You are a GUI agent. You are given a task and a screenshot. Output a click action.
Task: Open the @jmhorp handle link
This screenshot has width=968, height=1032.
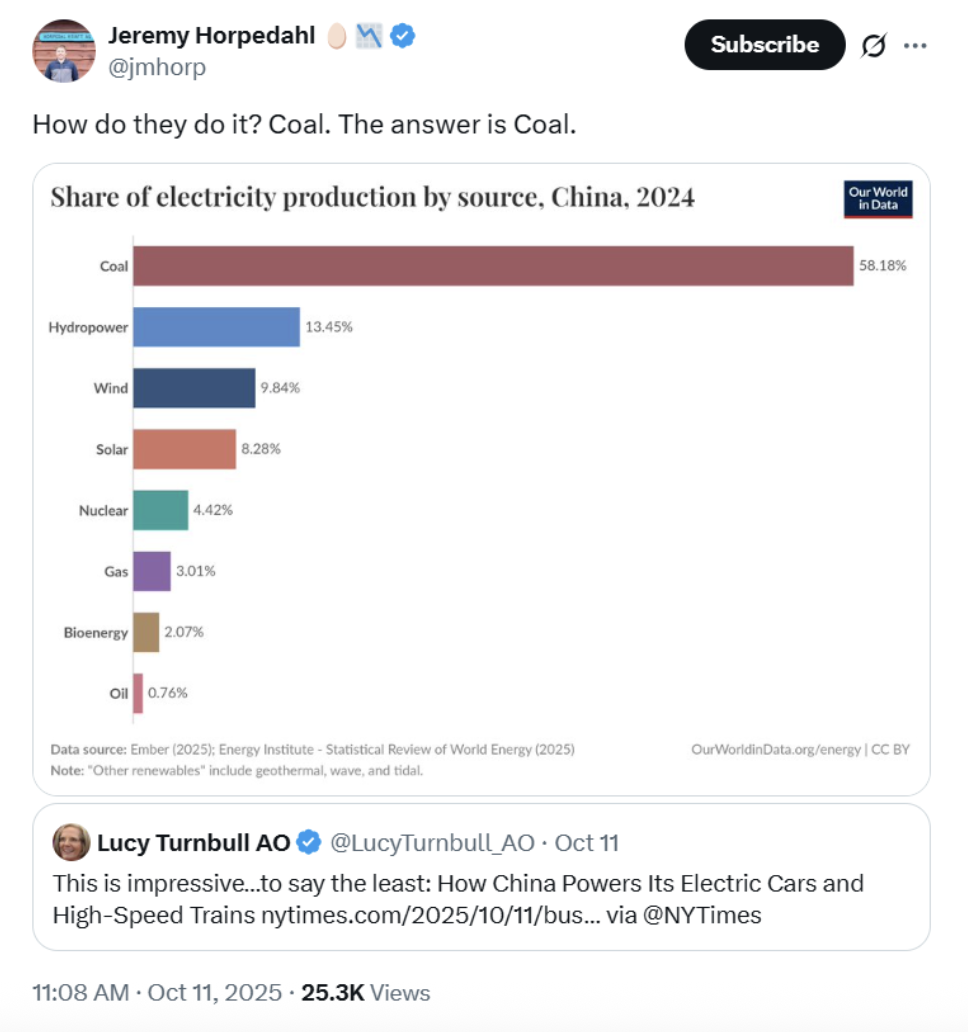[157, 67]
